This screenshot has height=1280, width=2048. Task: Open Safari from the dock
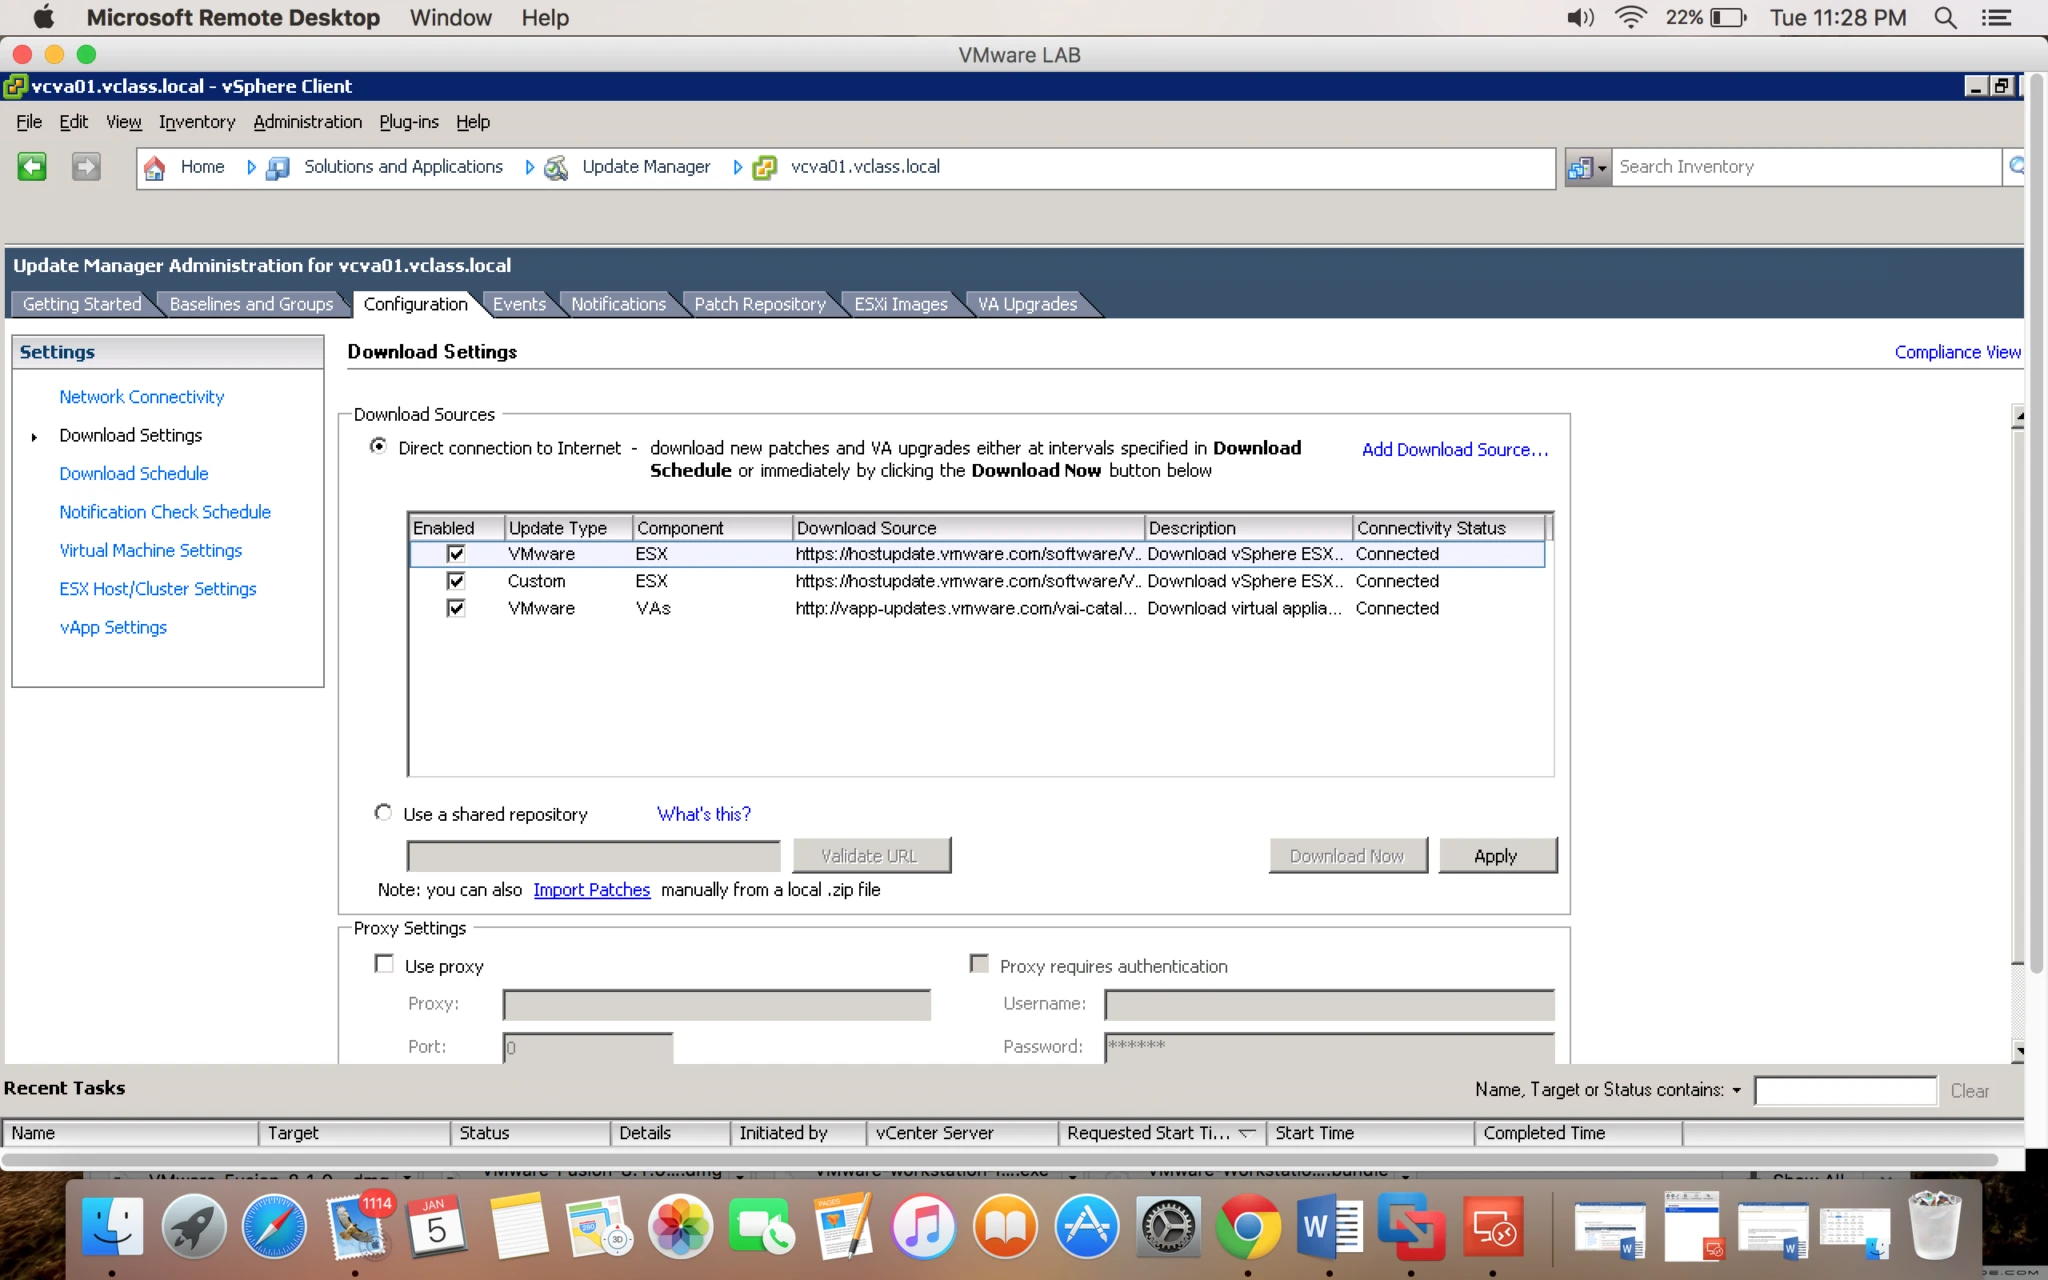click(x=274, y=1226)
